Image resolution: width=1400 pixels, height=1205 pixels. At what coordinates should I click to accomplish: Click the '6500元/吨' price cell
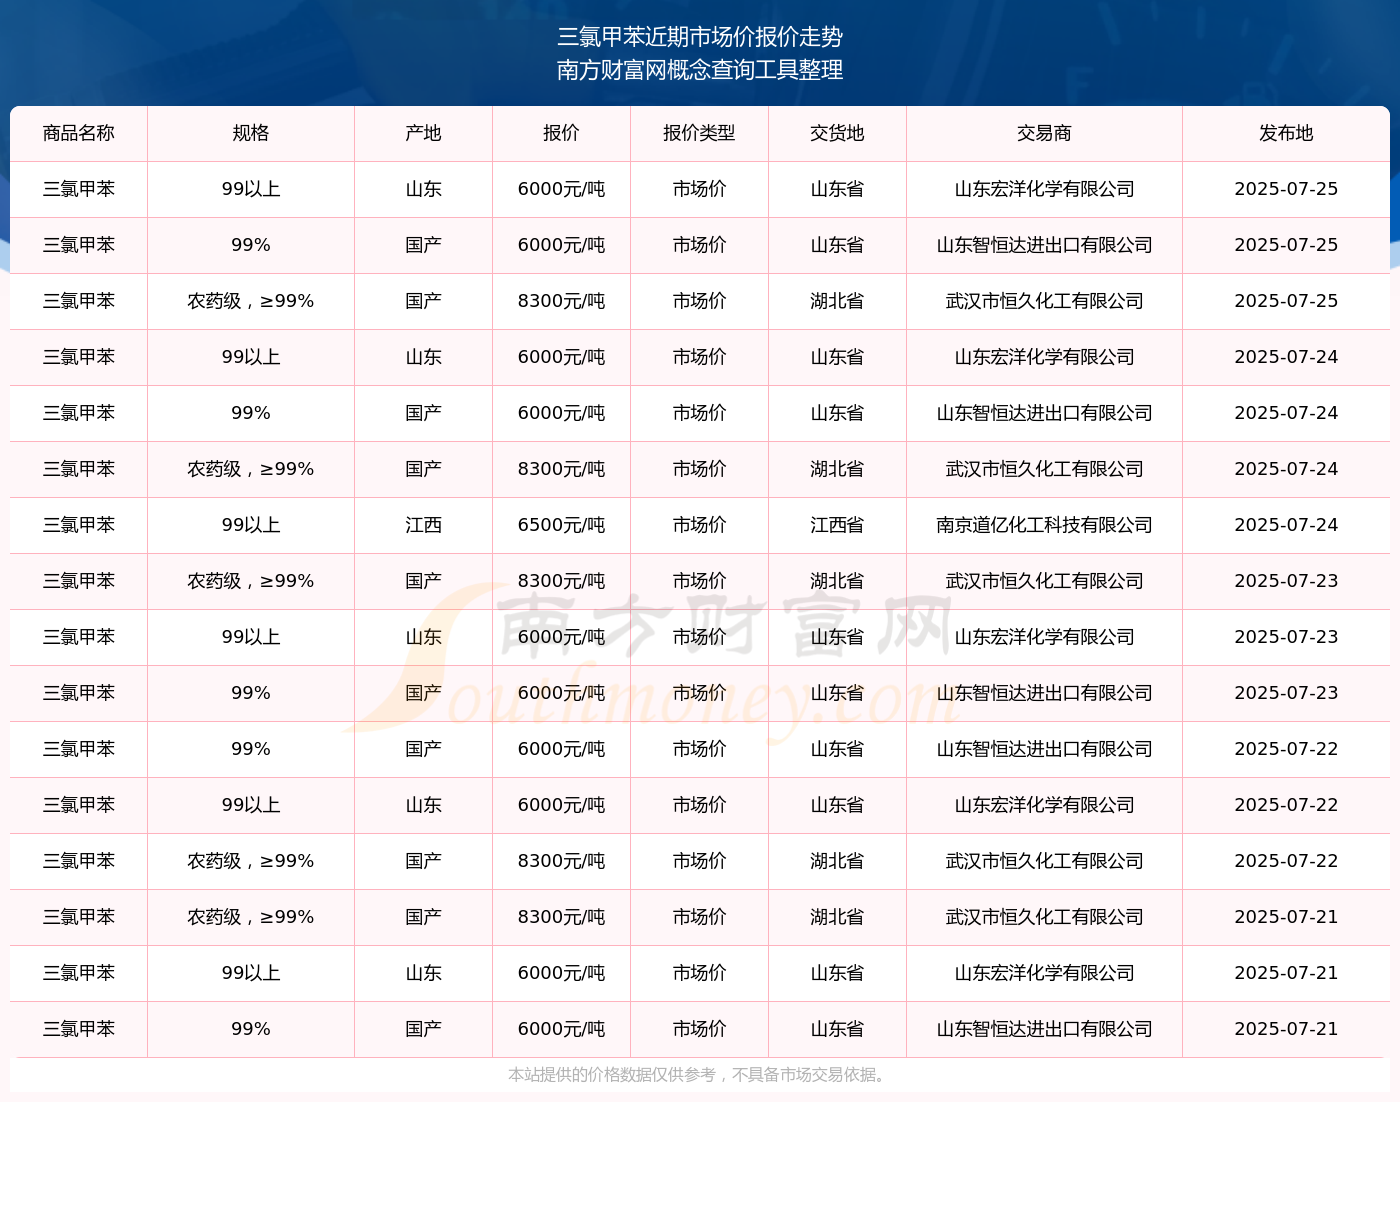point(562,525)
